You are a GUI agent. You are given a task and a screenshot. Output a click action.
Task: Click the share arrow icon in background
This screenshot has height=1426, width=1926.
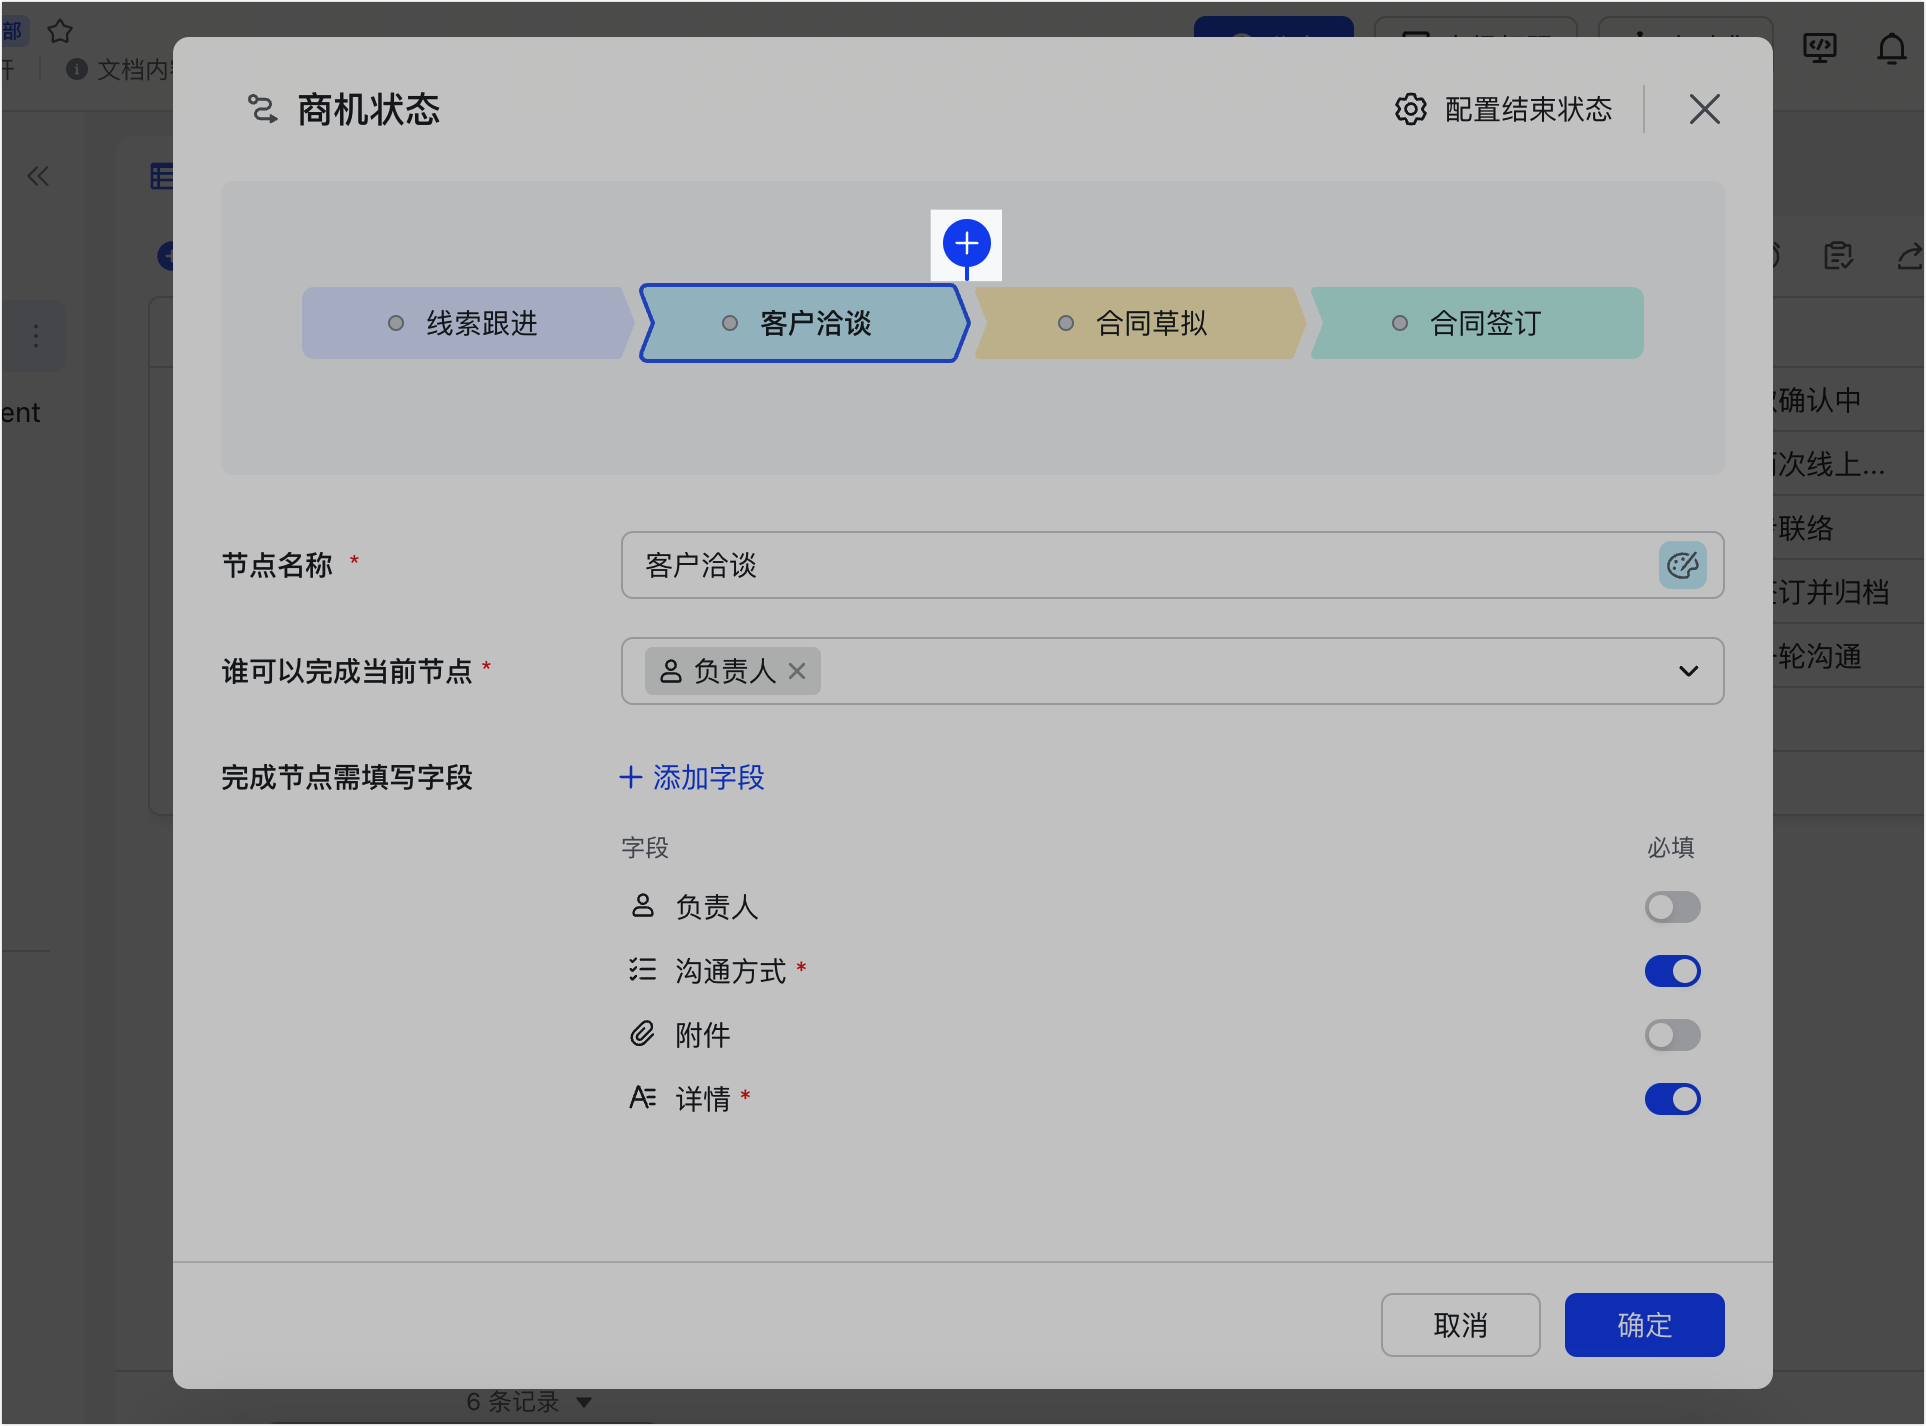(x=1910, y=257)
